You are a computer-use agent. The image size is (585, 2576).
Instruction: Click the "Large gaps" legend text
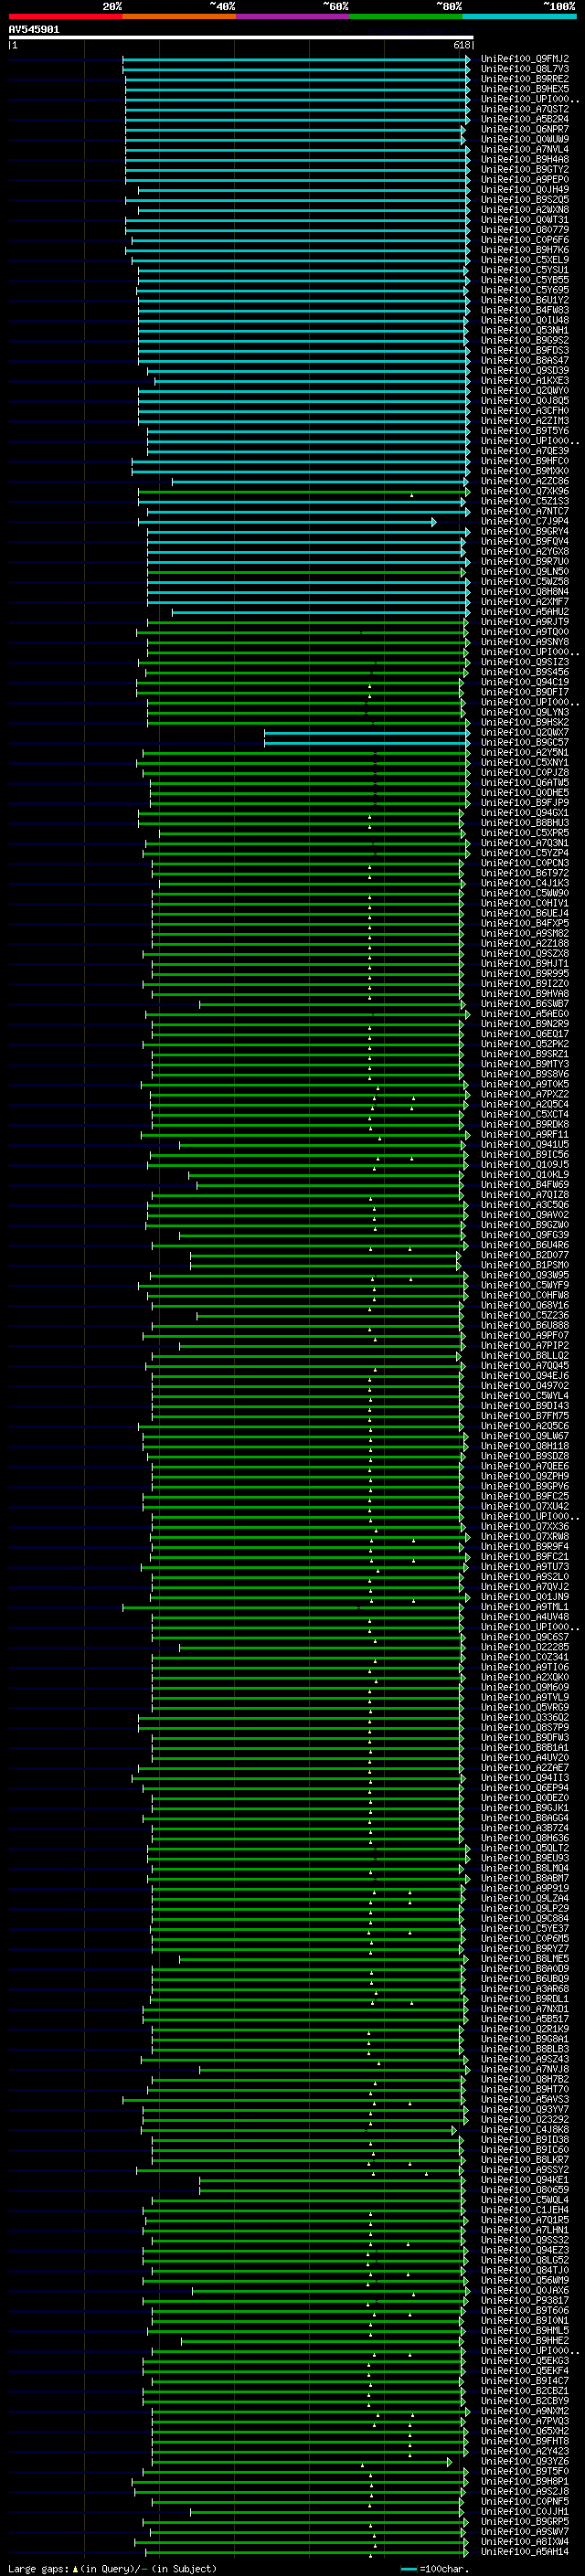(x=38, y=2569)
